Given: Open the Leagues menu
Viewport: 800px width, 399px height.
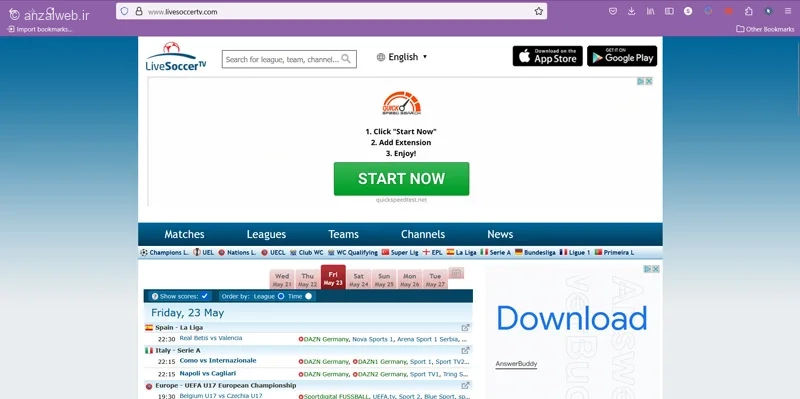Looking at the screenshot, I should (x=266, y=234).
